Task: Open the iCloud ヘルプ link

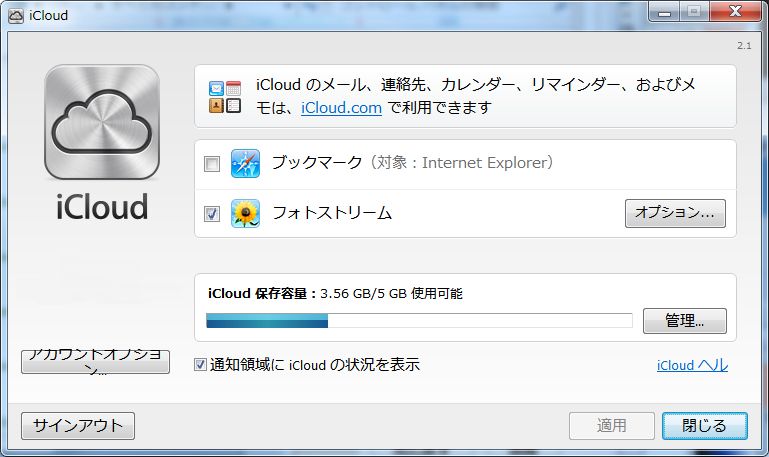Action: click(692, 365)
